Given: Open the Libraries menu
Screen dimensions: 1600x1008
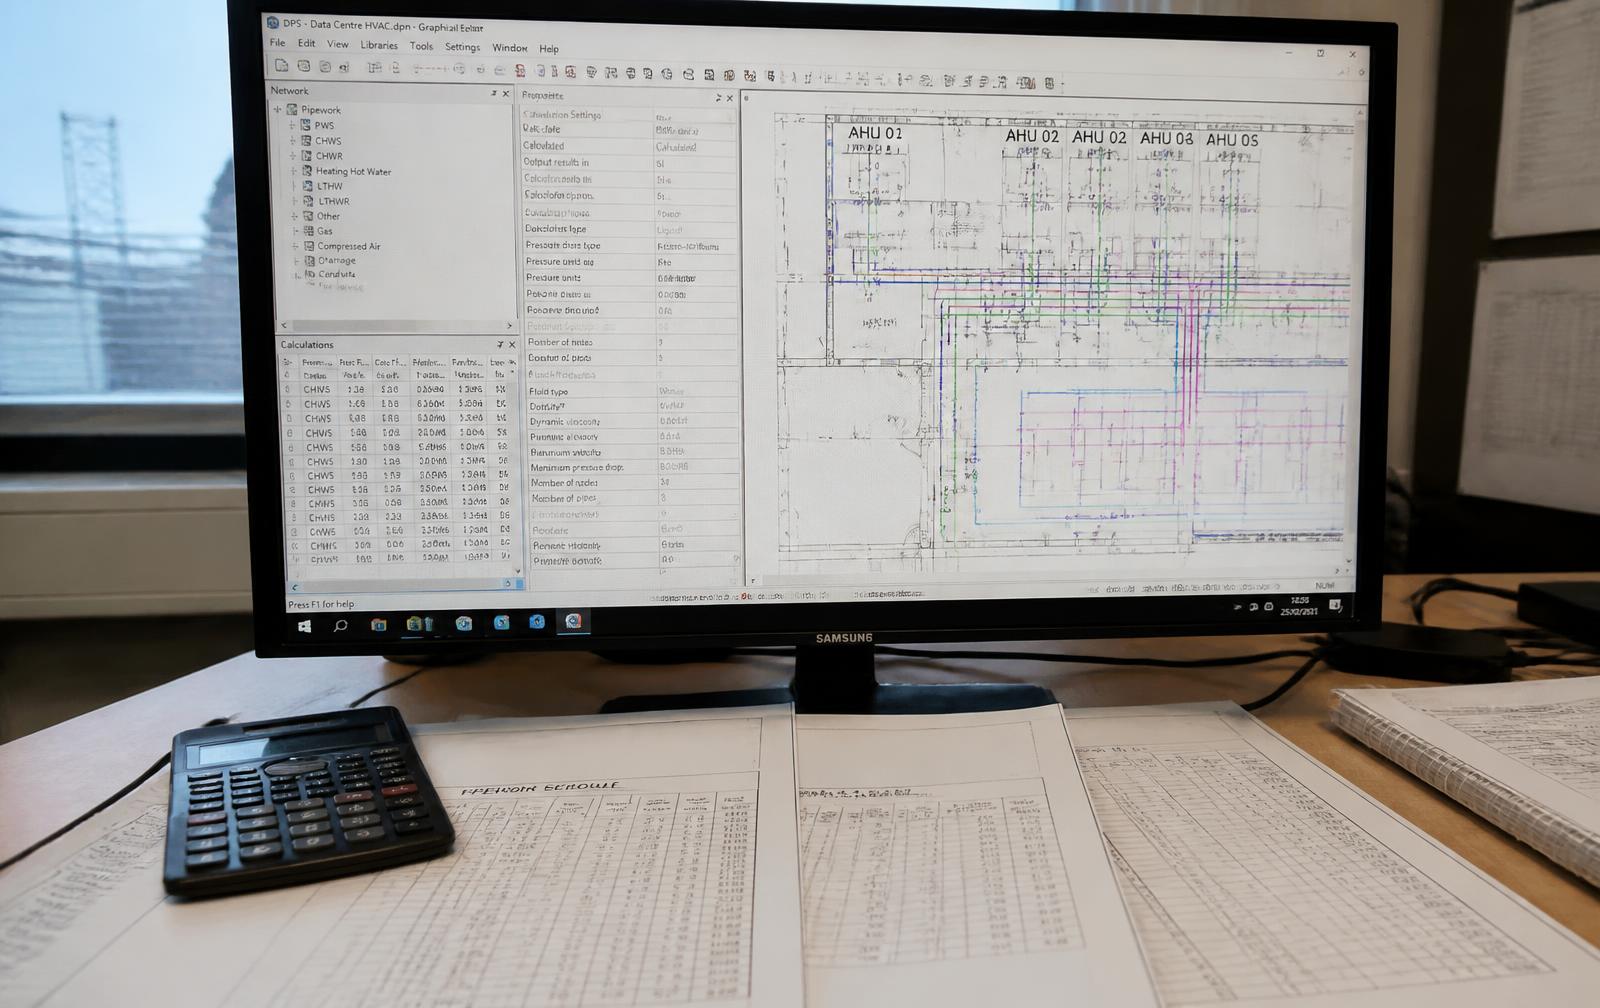Looking at the screenshot, I should 379,45.
